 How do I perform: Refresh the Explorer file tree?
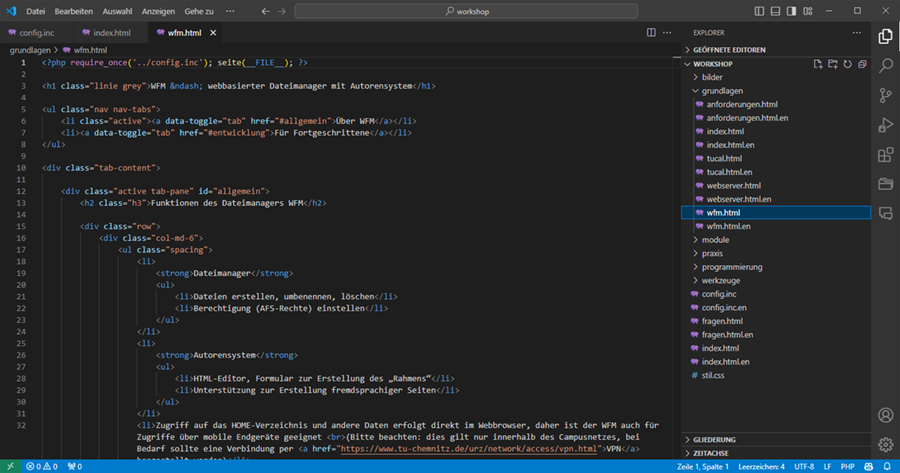coord(847,64)
